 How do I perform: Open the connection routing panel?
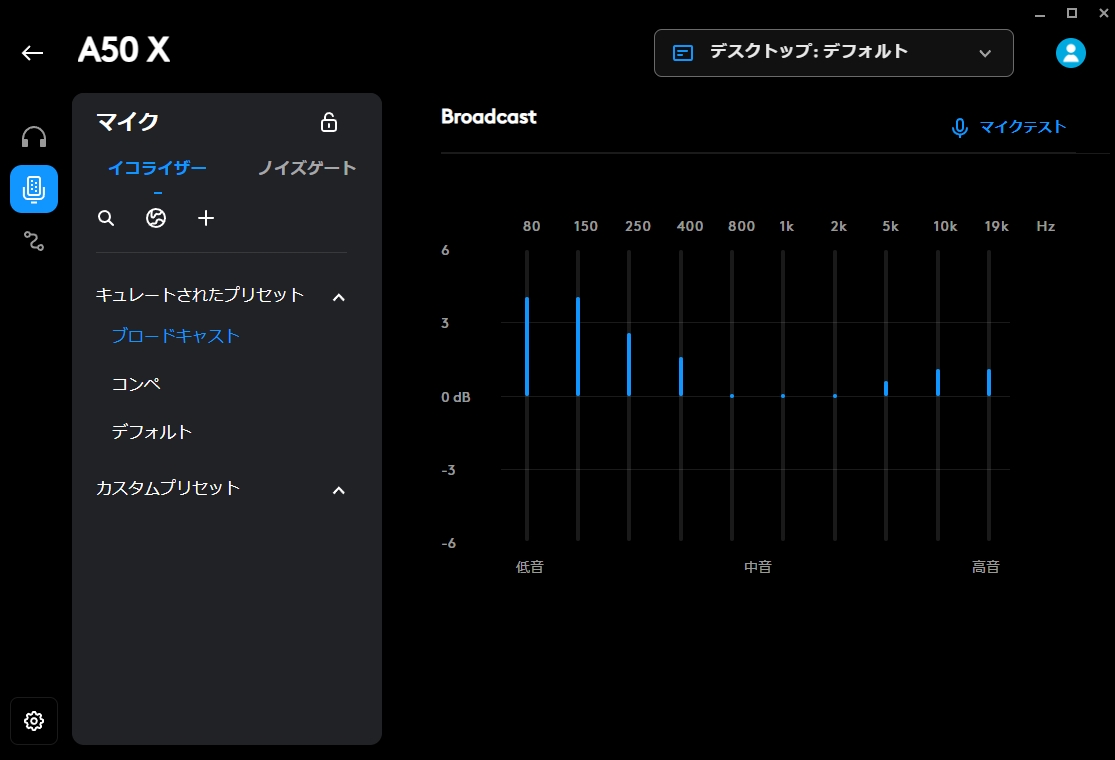(x=33, y=241)
